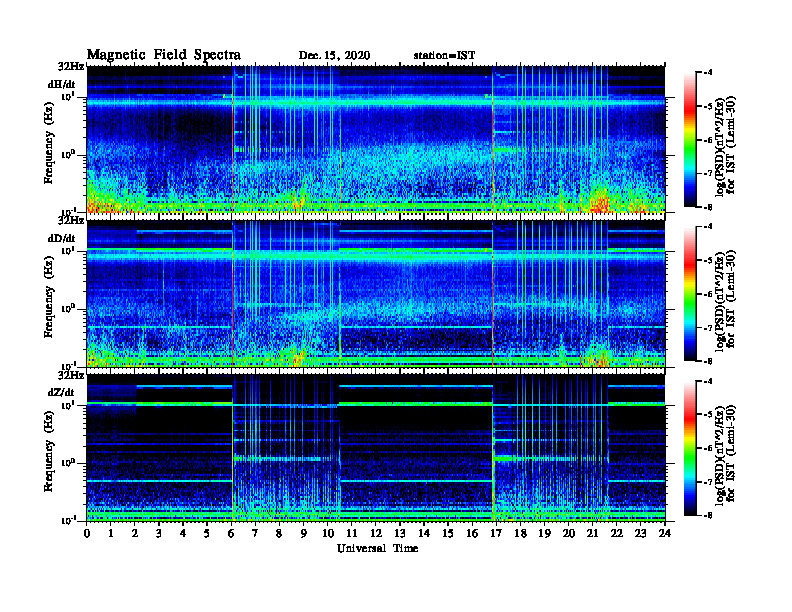Click the dD/dt spectrogram panel

pyautogui.click(x=376, y=293)
